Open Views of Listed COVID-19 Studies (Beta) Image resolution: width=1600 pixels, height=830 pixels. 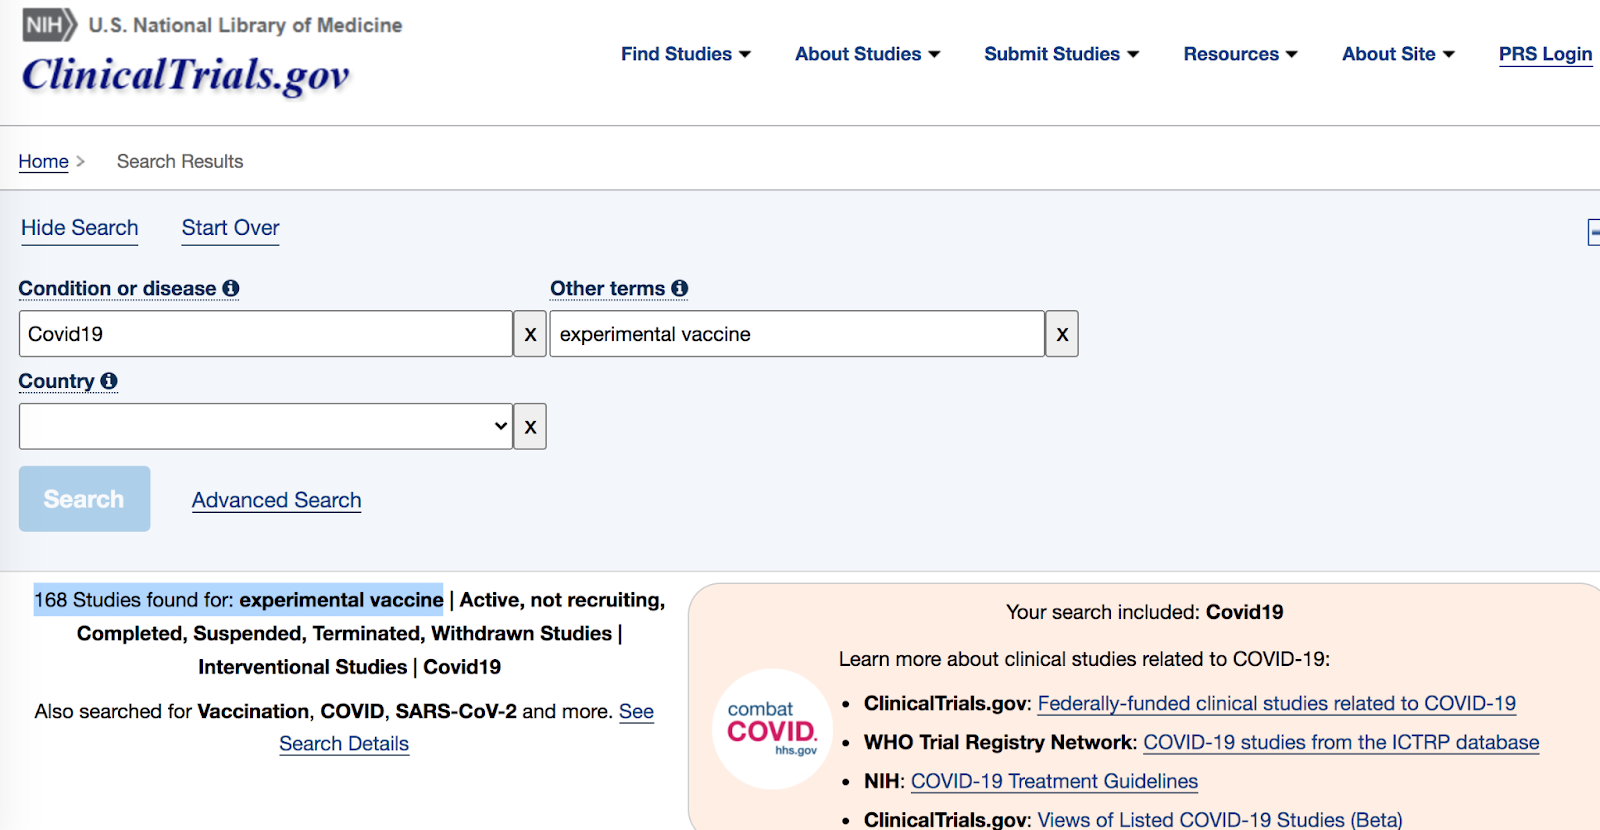tap(1220, 820)
